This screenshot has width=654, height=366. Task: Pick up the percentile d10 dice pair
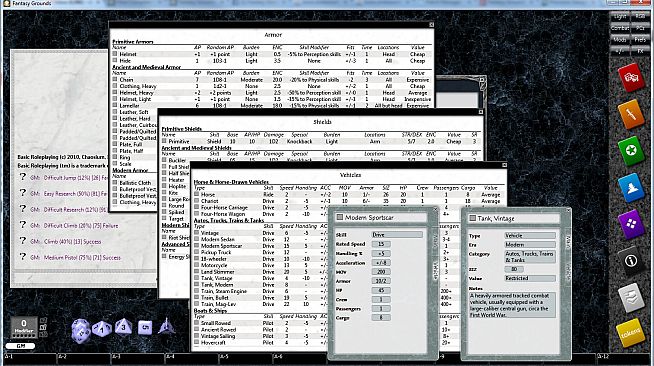[80, 331]
